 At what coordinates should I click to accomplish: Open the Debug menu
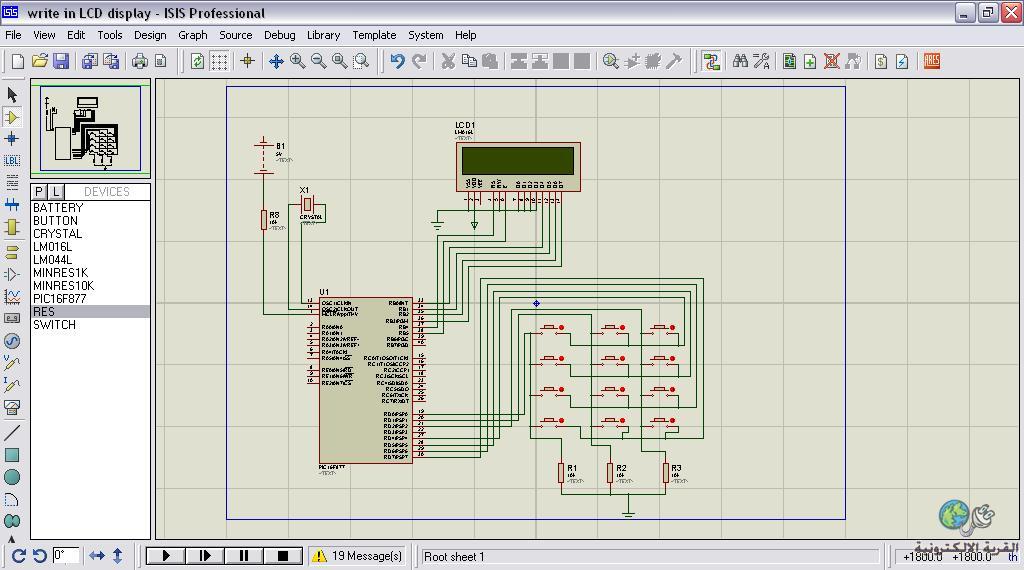[x=280, y=35]
